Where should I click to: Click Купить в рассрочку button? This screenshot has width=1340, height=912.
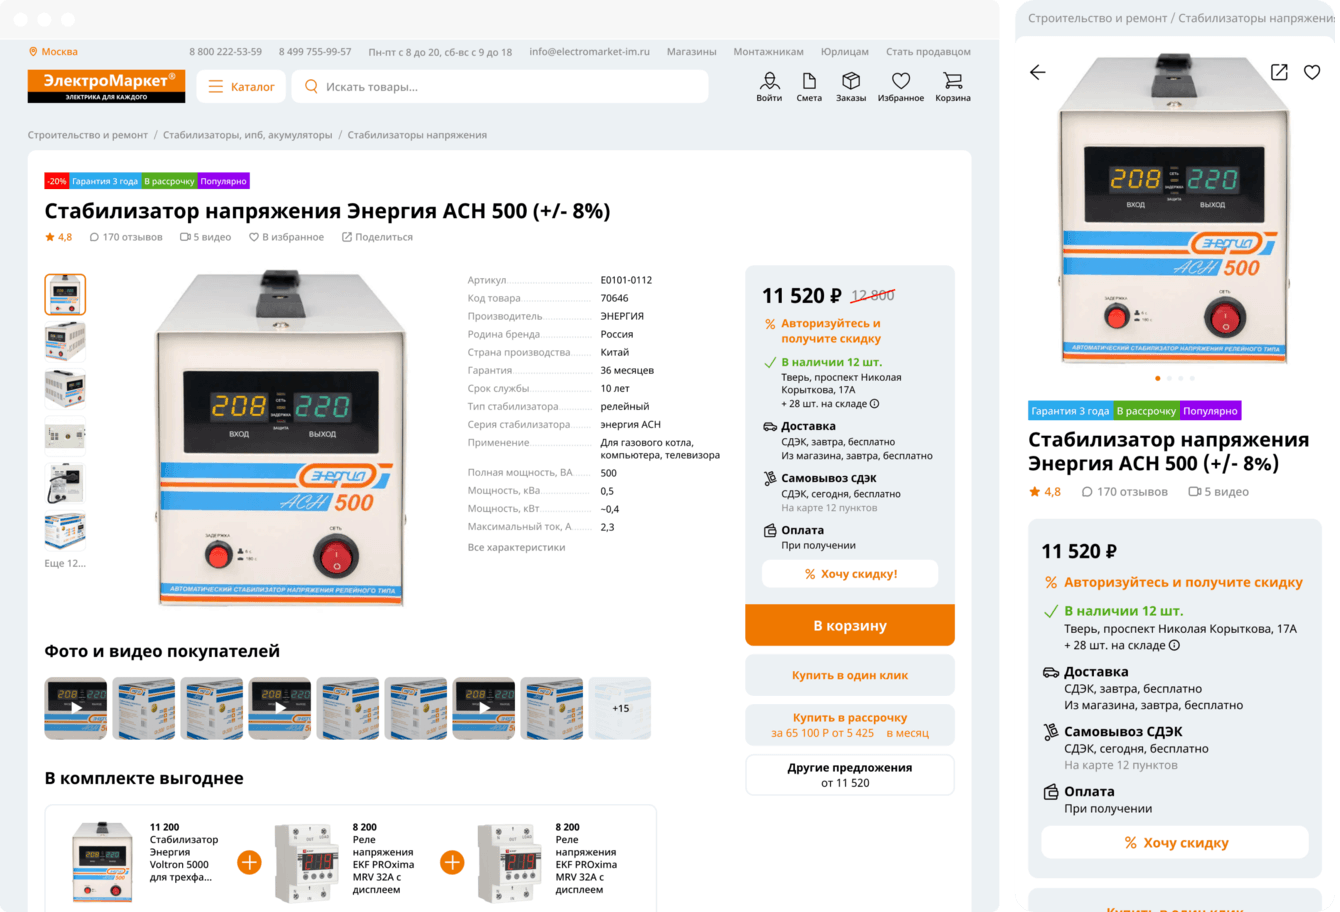coord(850,725)
